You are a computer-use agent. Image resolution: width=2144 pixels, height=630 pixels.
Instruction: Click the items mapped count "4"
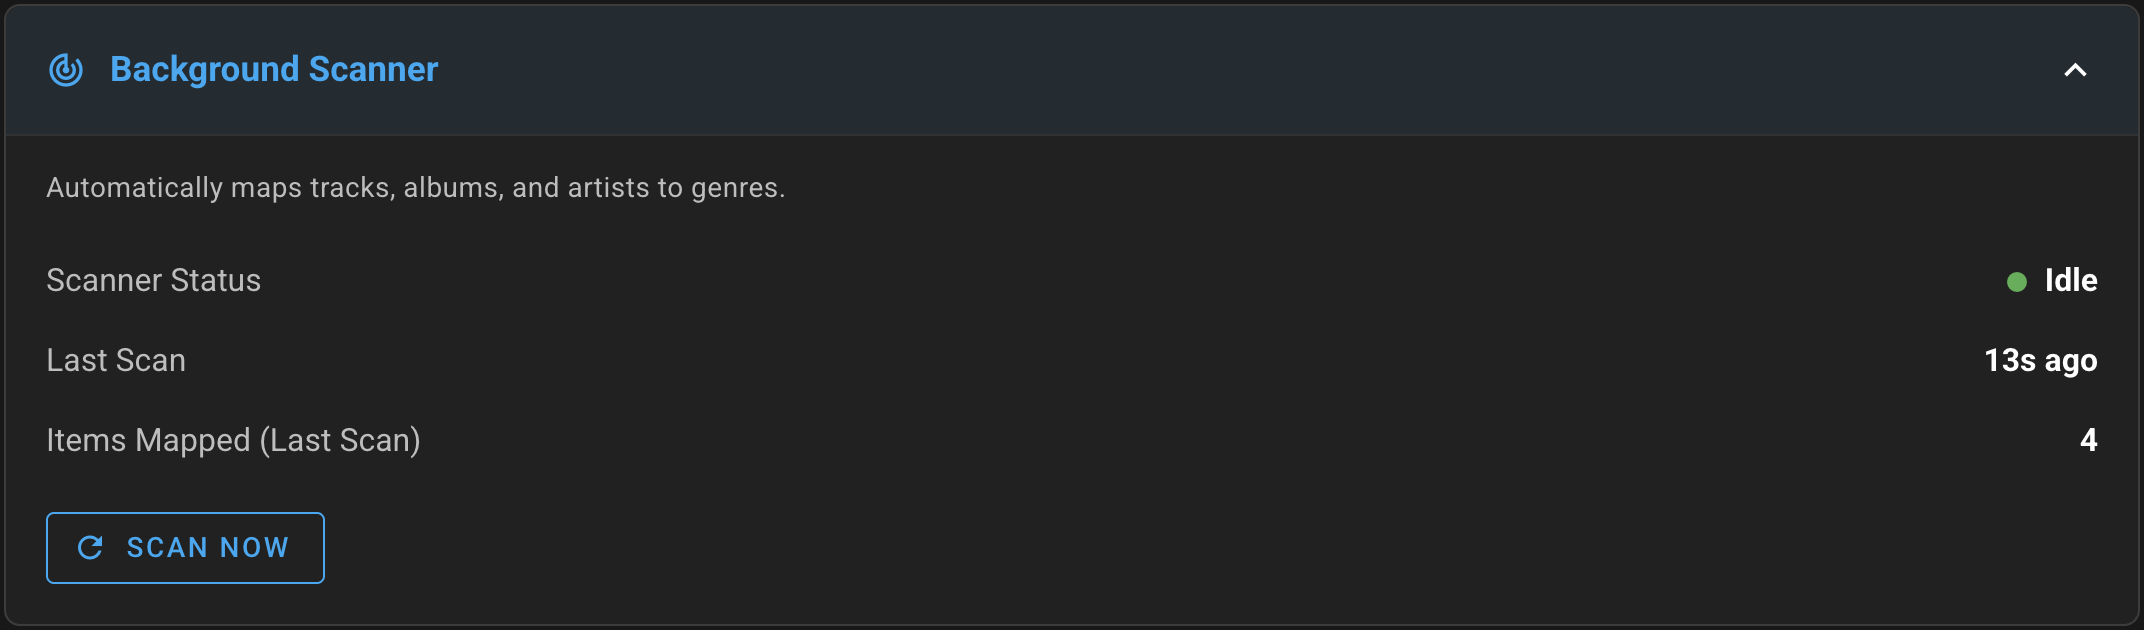[x=2088, y=441]
